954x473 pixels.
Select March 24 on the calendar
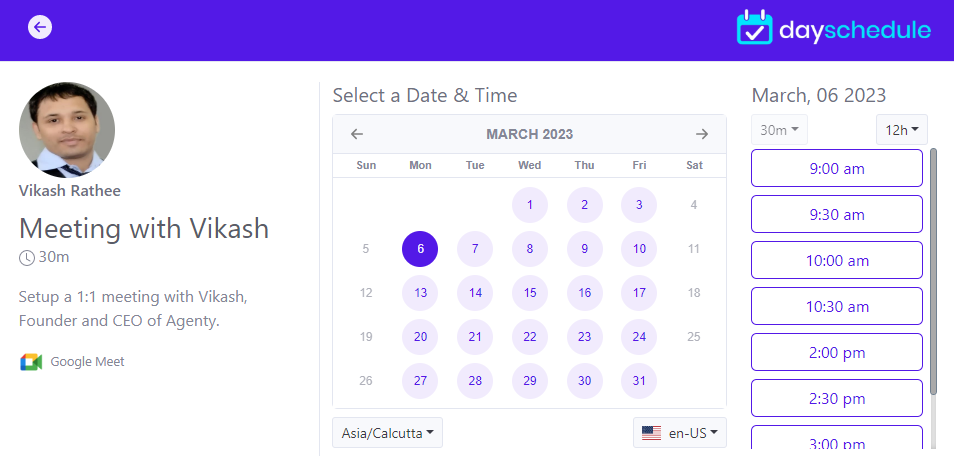coord(639,337)
